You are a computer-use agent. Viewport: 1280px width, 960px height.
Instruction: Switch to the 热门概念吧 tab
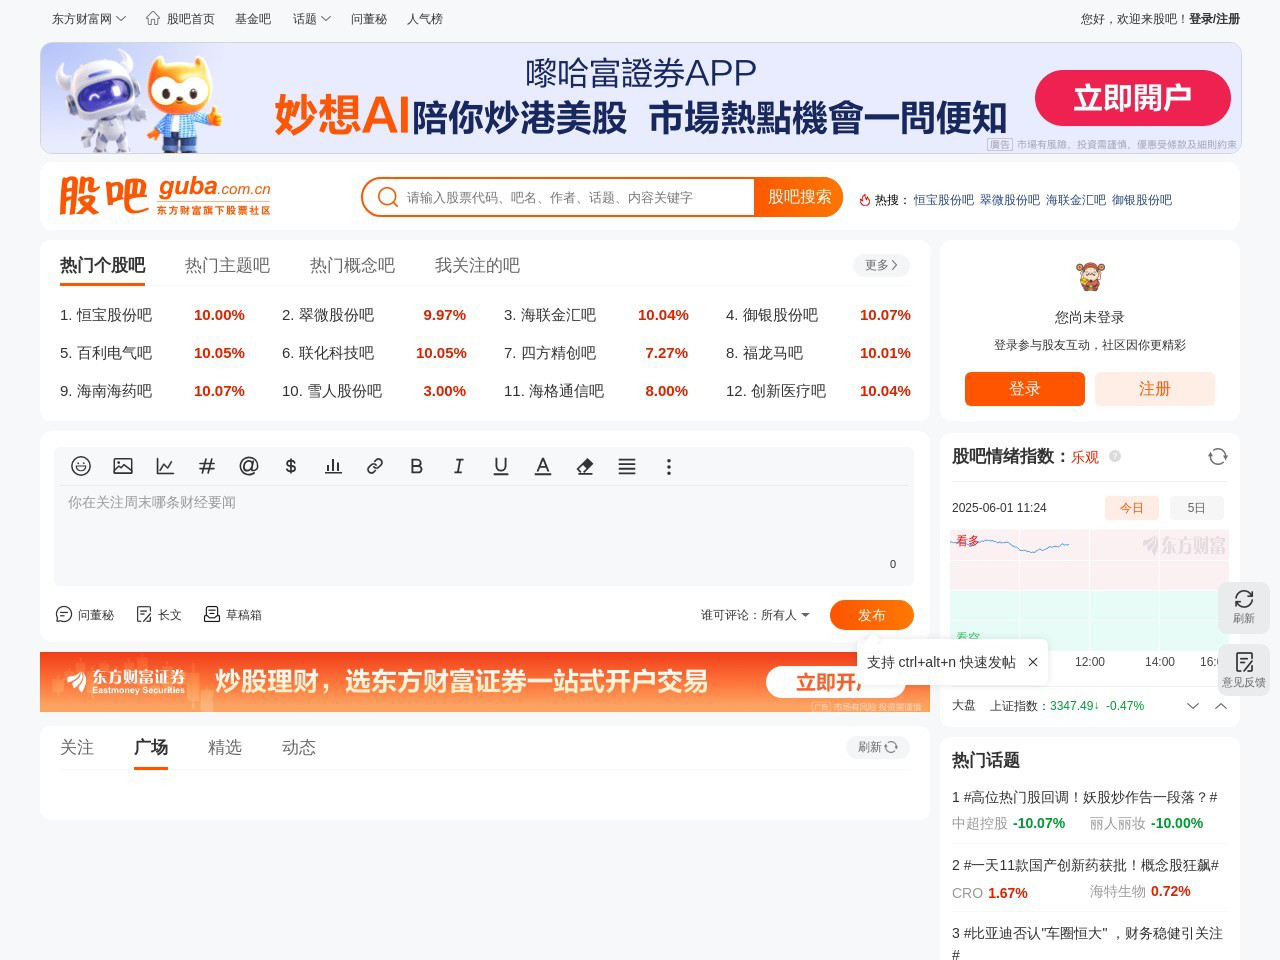pyautogui.click(x=352, y=265)
